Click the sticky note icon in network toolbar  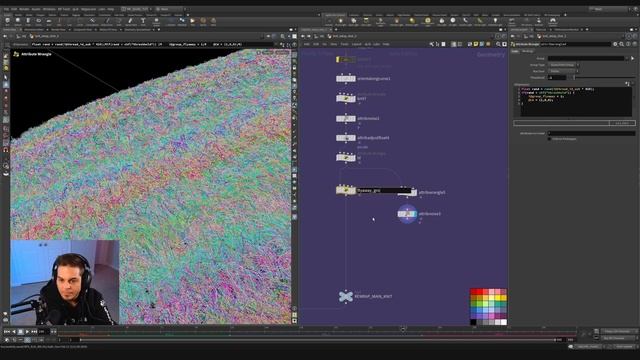click(x=476, y=44)
